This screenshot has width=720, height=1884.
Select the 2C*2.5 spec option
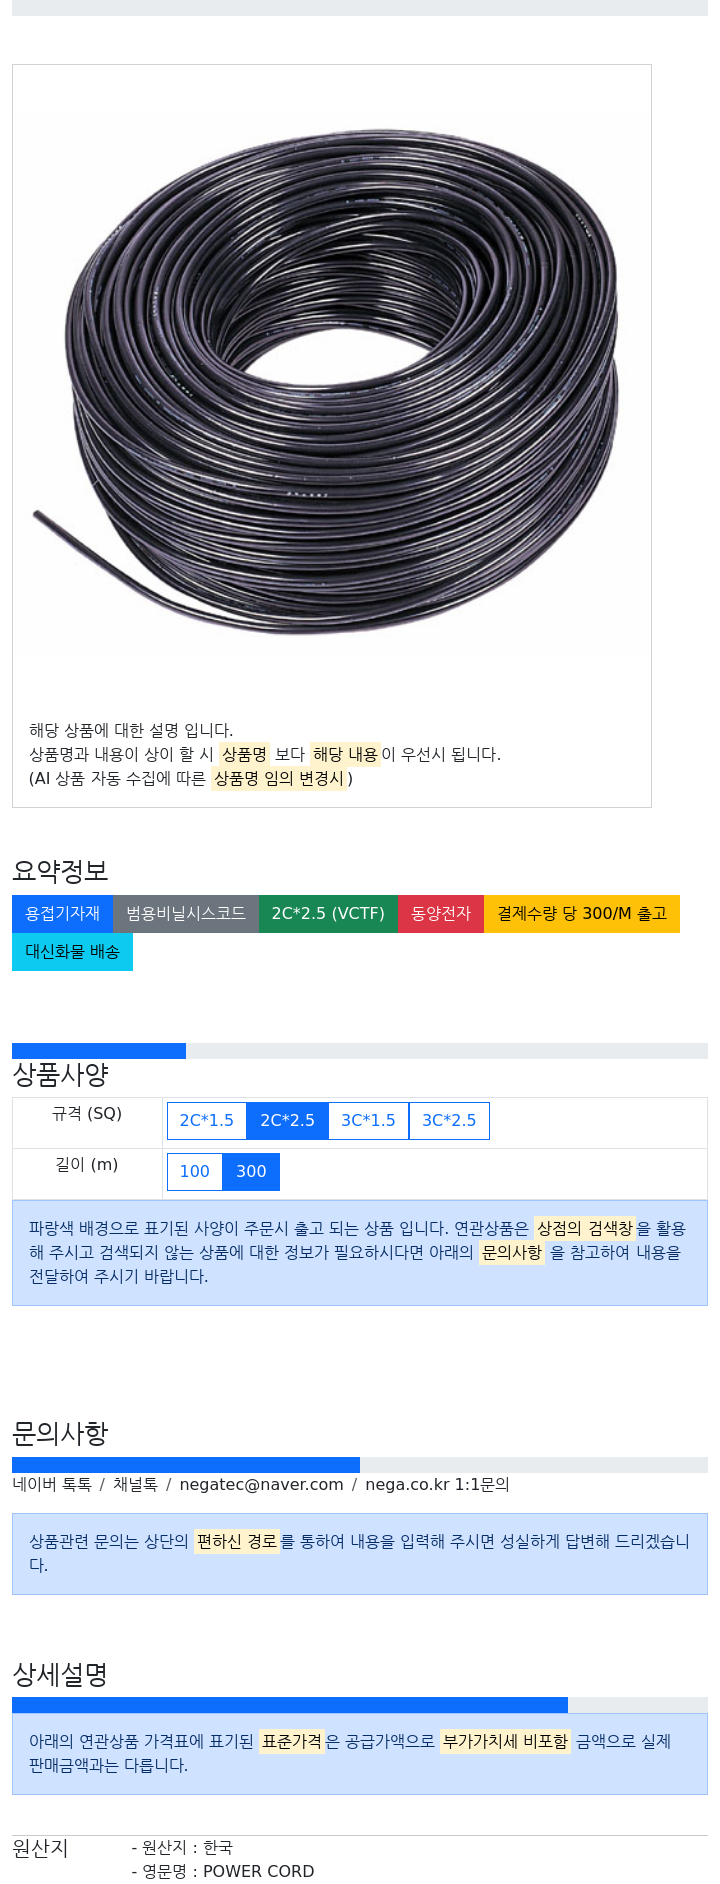(x=287, y=1120)
